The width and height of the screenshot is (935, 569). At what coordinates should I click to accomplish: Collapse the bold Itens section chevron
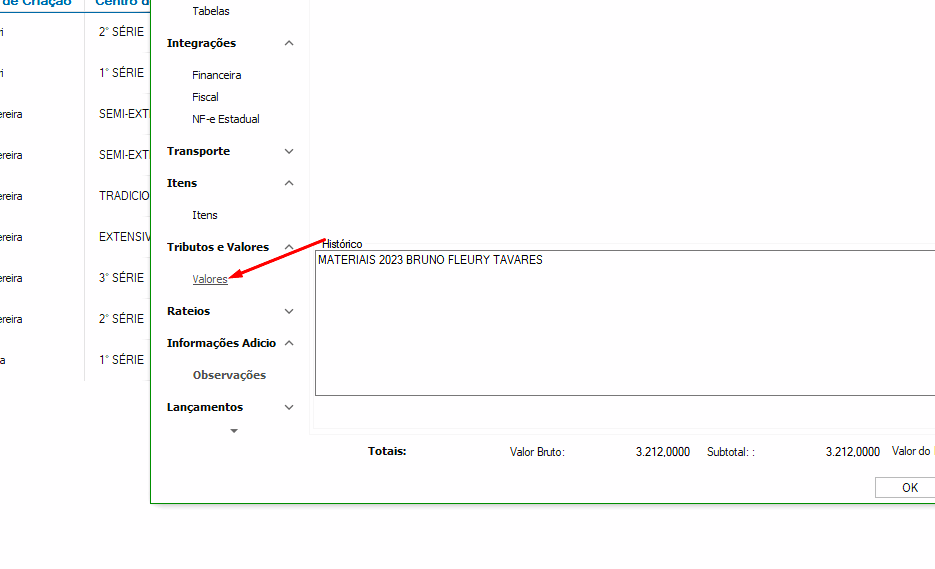tap(289, 184)
